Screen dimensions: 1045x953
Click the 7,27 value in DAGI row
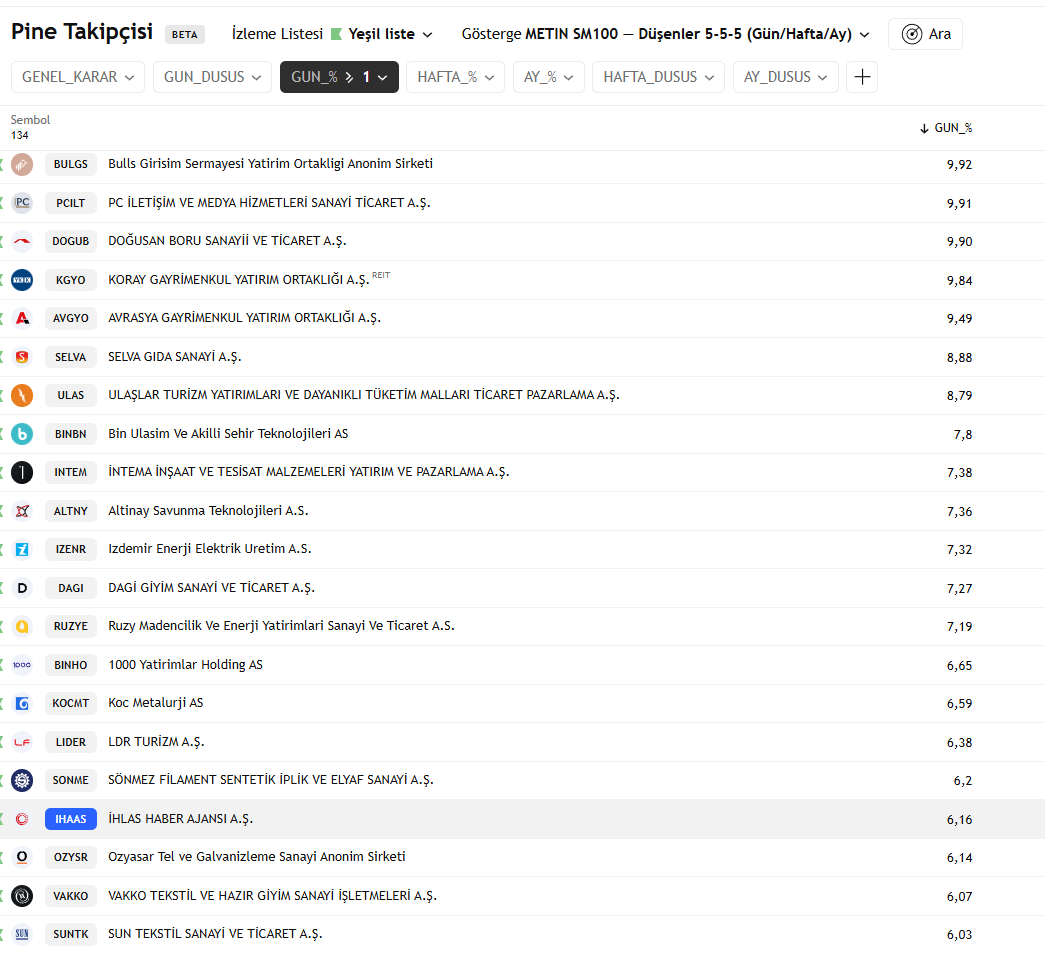[959, 588]
